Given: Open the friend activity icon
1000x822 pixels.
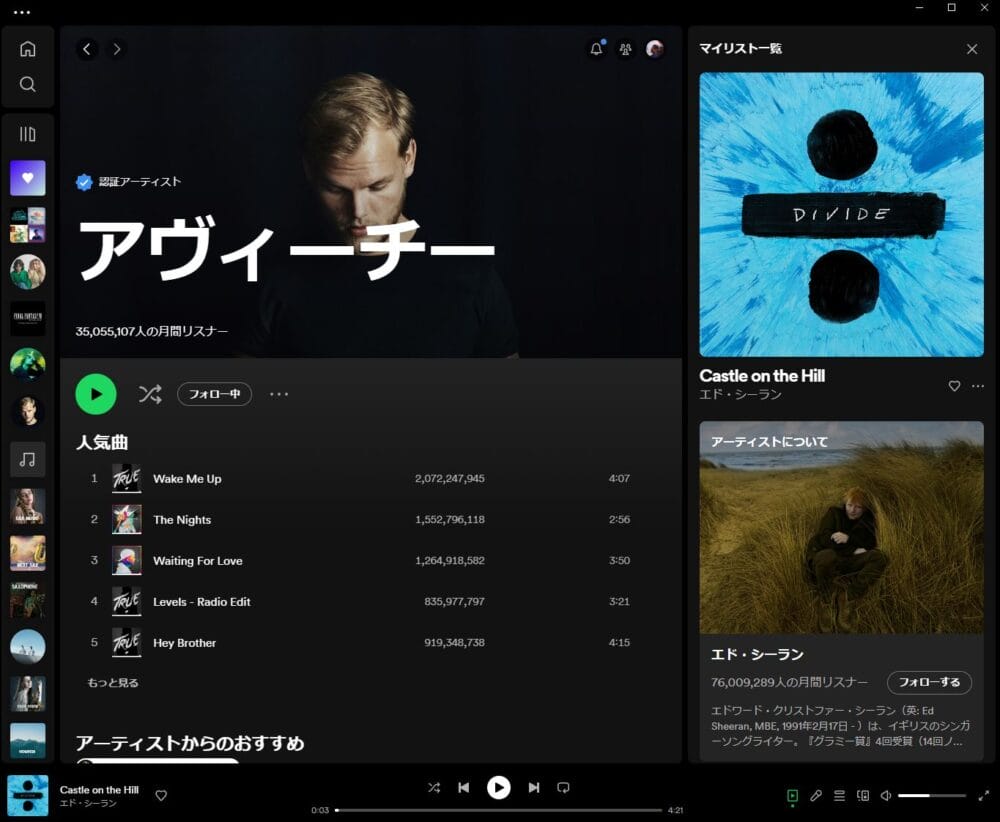Looking at the screenshot, I should [x=626, y=49].
